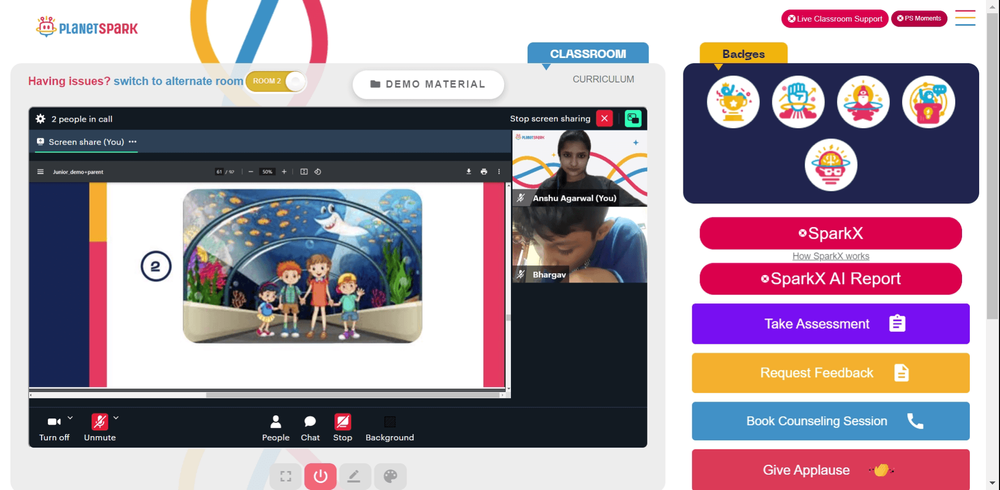Click the aquarium slide image
This screenshot has height=490, width=1000.
click(x=302, y=265)
